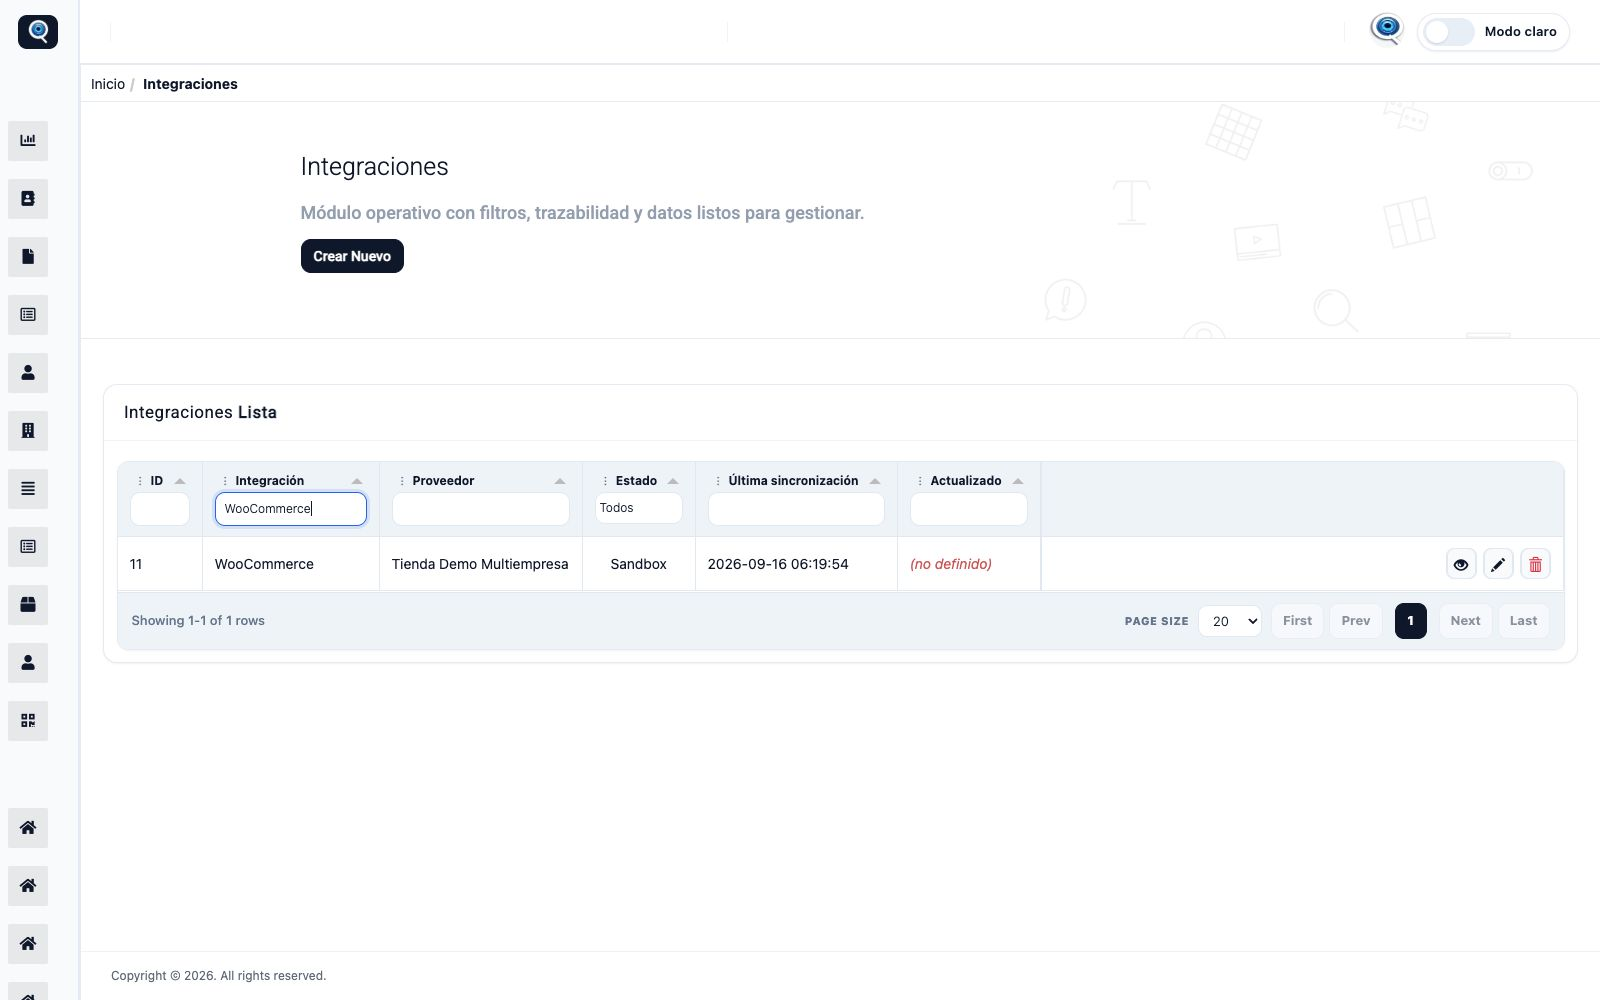
Task: Click the Prev pagination button
Action: pyautogui.click(x=1356, y=621)
